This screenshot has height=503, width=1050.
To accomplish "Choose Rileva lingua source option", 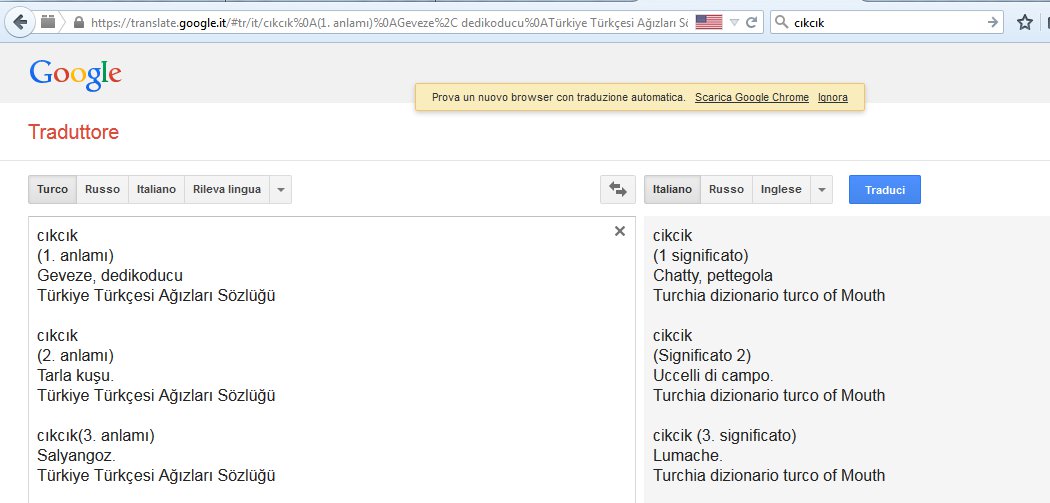I will pos(227,190).
